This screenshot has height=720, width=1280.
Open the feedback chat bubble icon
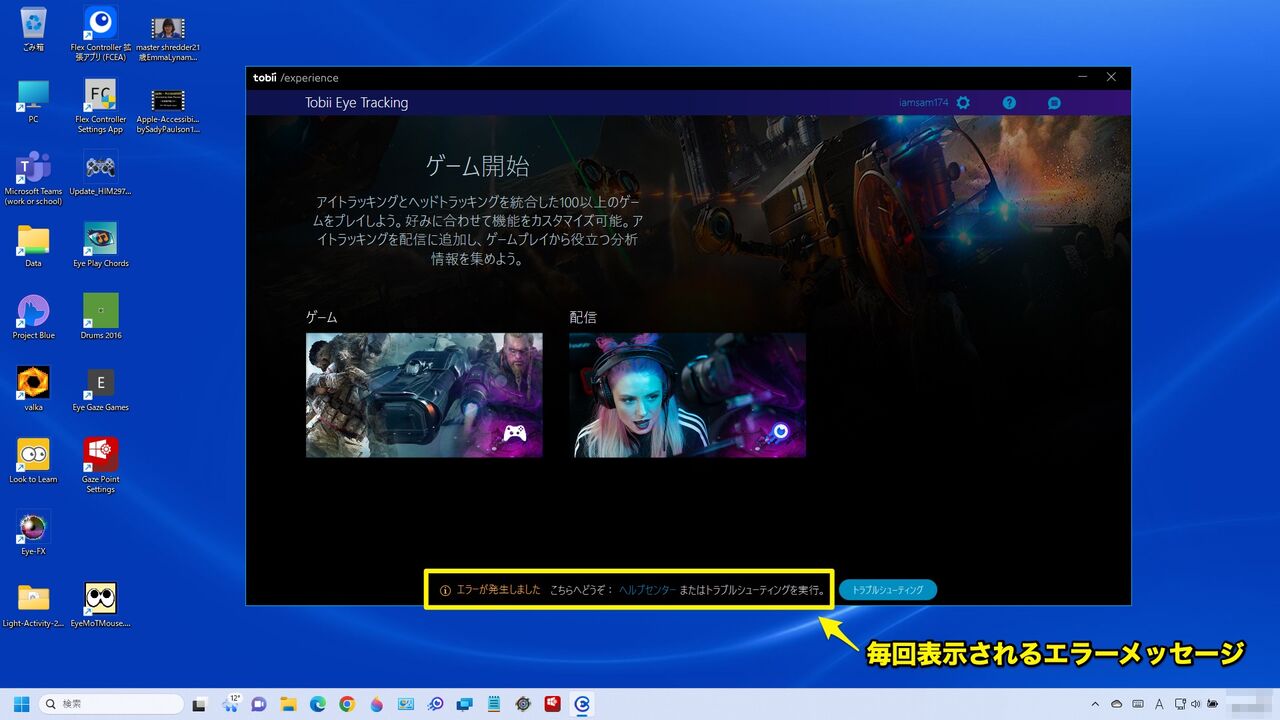click(1054, 103)
